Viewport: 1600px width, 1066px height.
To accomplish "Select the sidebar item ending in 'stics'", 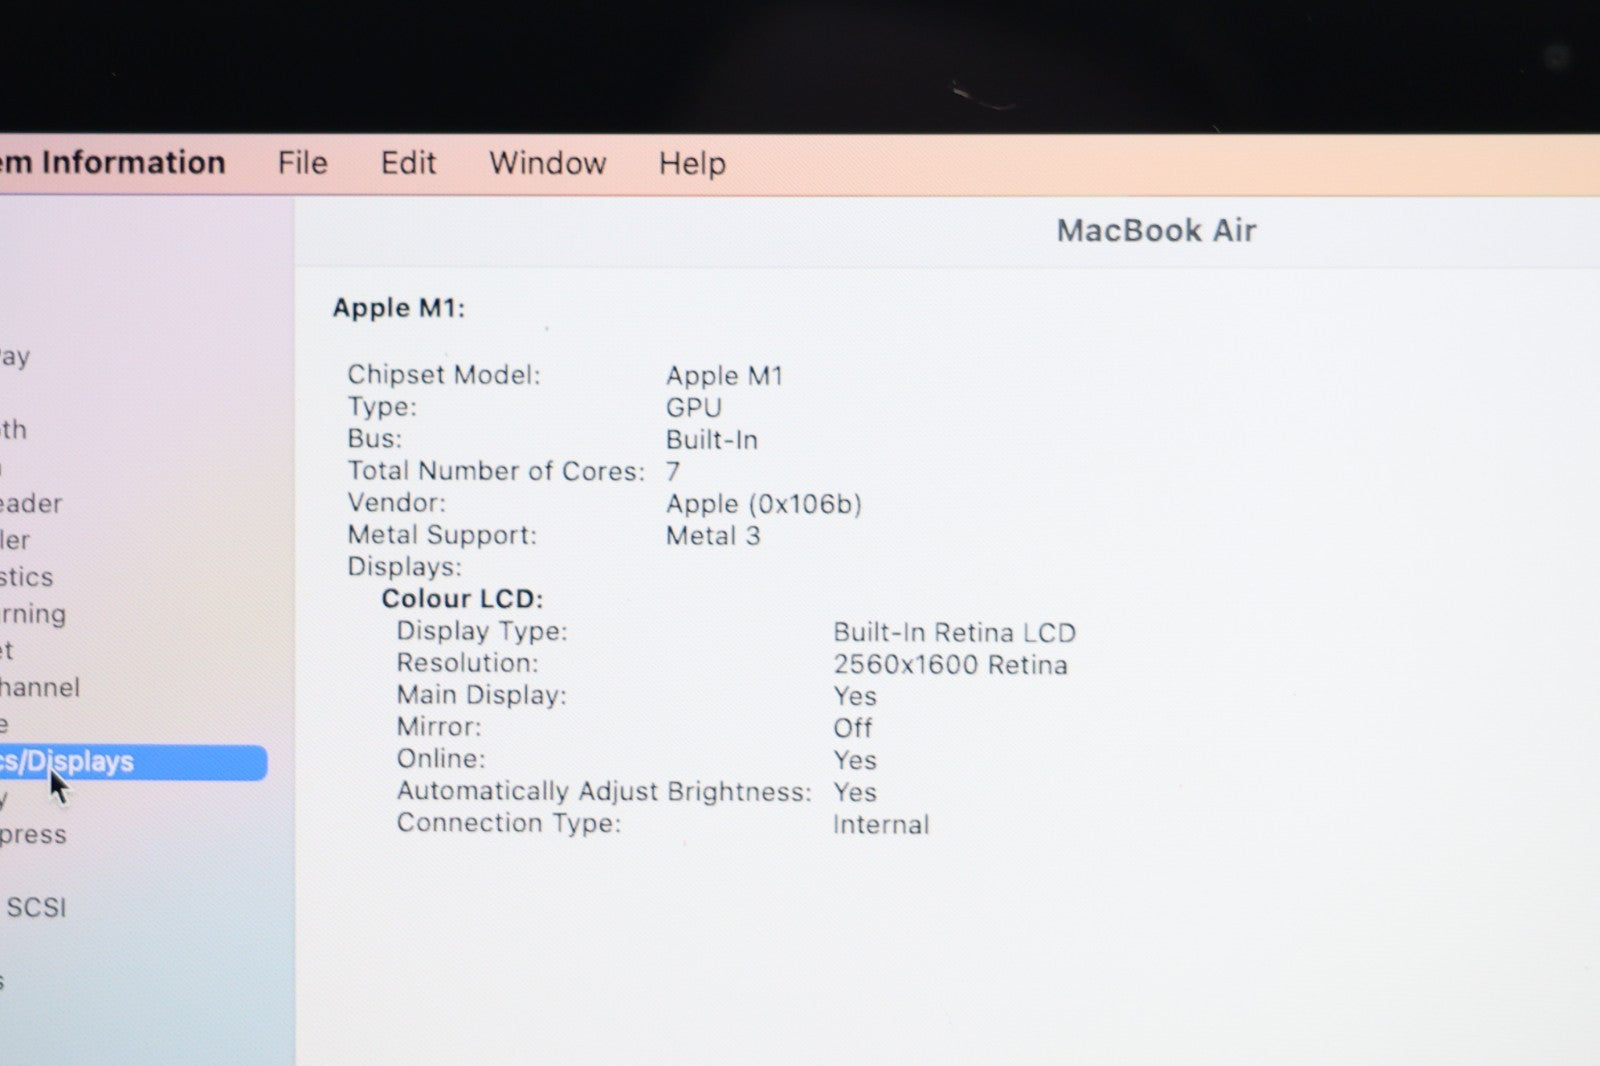I will [27, 577].
